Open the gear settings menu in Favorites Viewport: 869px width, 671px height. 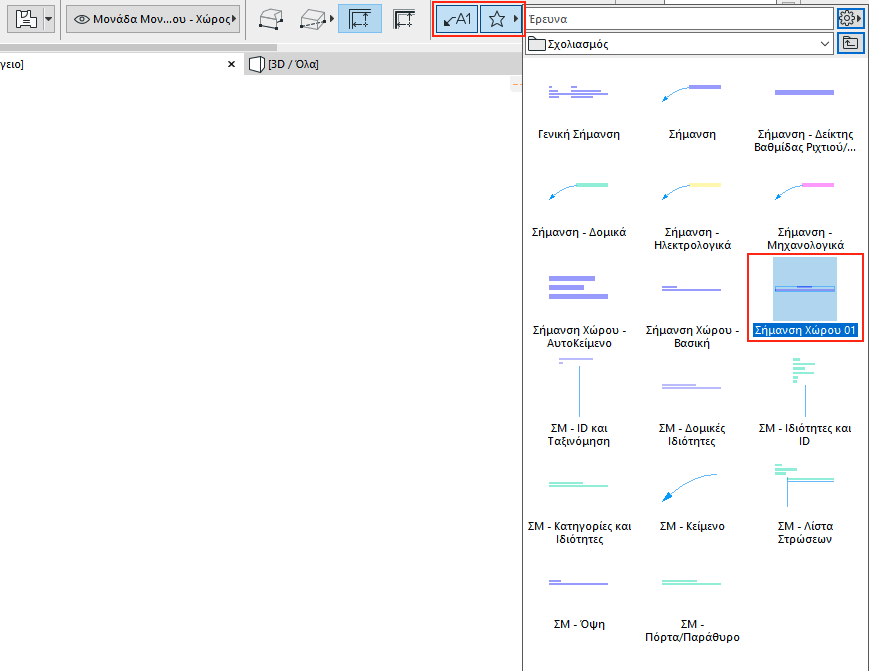tap(850, 19)
